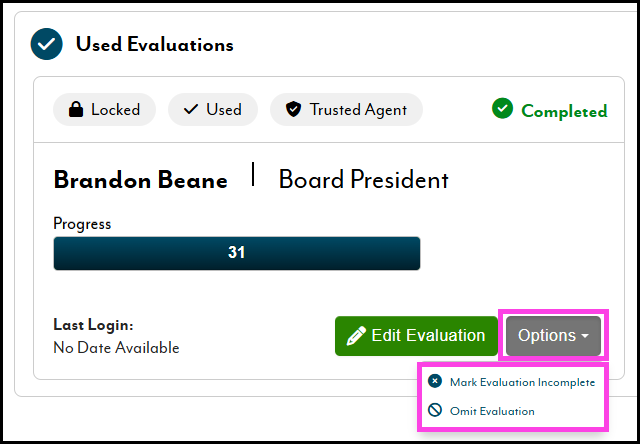This screenshot has height=444, width=640.
Task: Click the Locked status badge
Action: [104, 109]
